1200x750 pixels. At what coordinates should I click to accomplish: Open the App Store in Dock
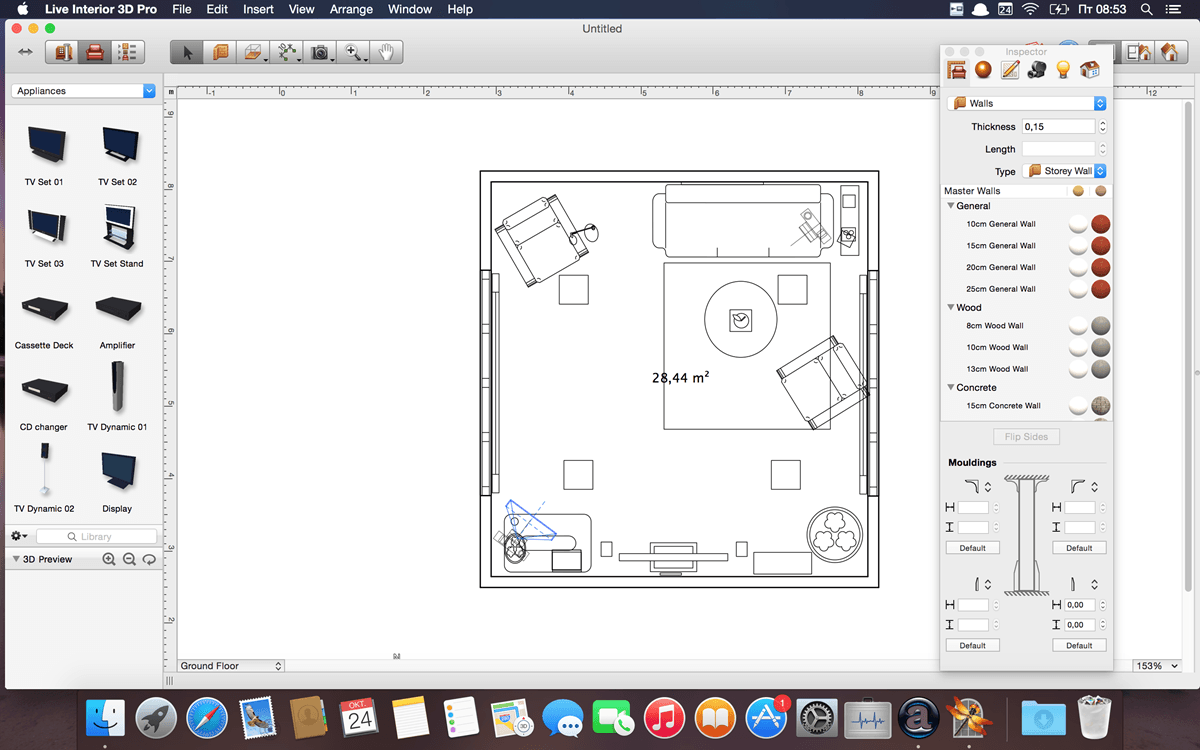[x=767, y=717]
